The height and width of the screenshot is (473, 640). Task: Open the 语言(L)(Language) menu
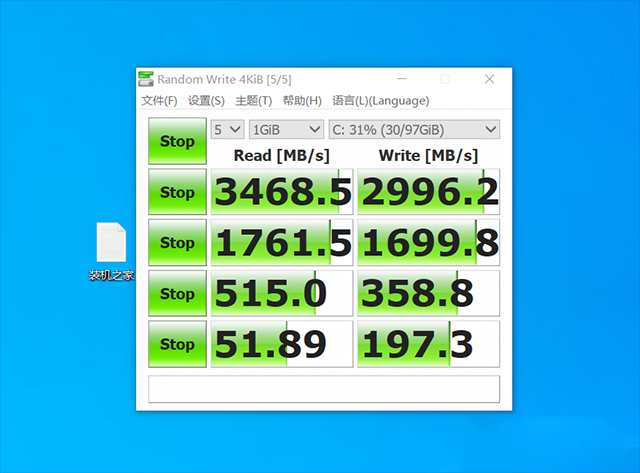coord(380,101)
